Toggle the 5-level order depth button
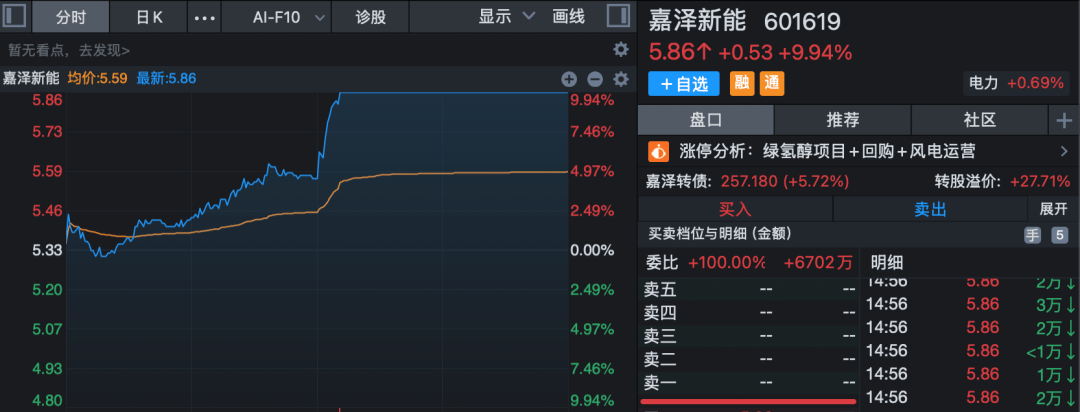1080x412 pixels. tap(1059, 235)
